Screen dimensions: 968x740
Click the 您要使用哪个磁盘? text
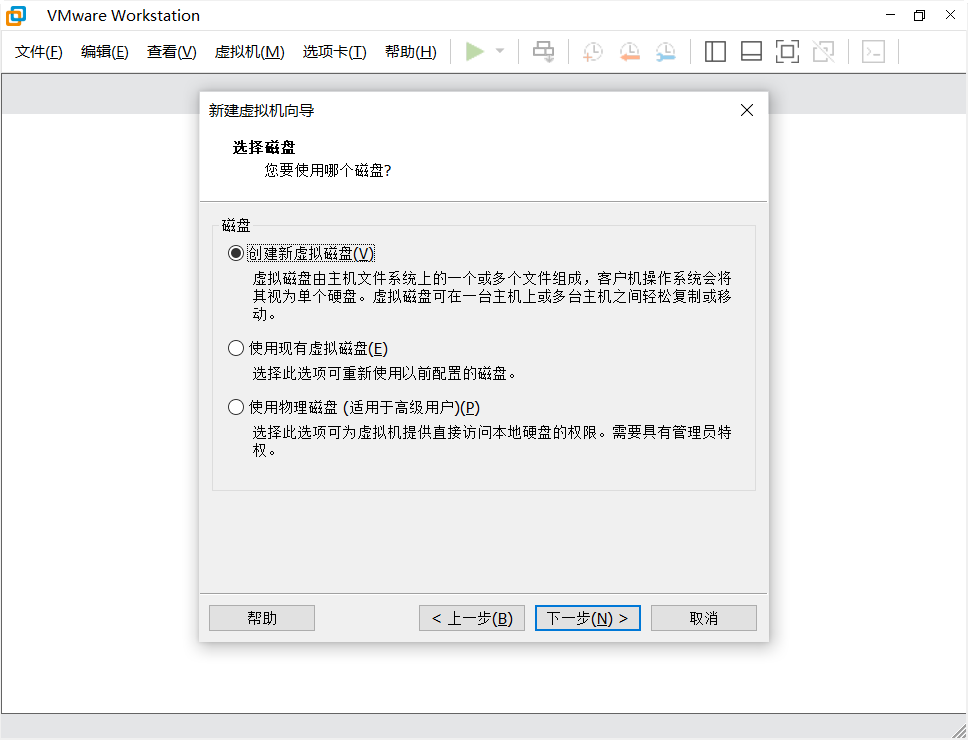[x=328, y=170]
